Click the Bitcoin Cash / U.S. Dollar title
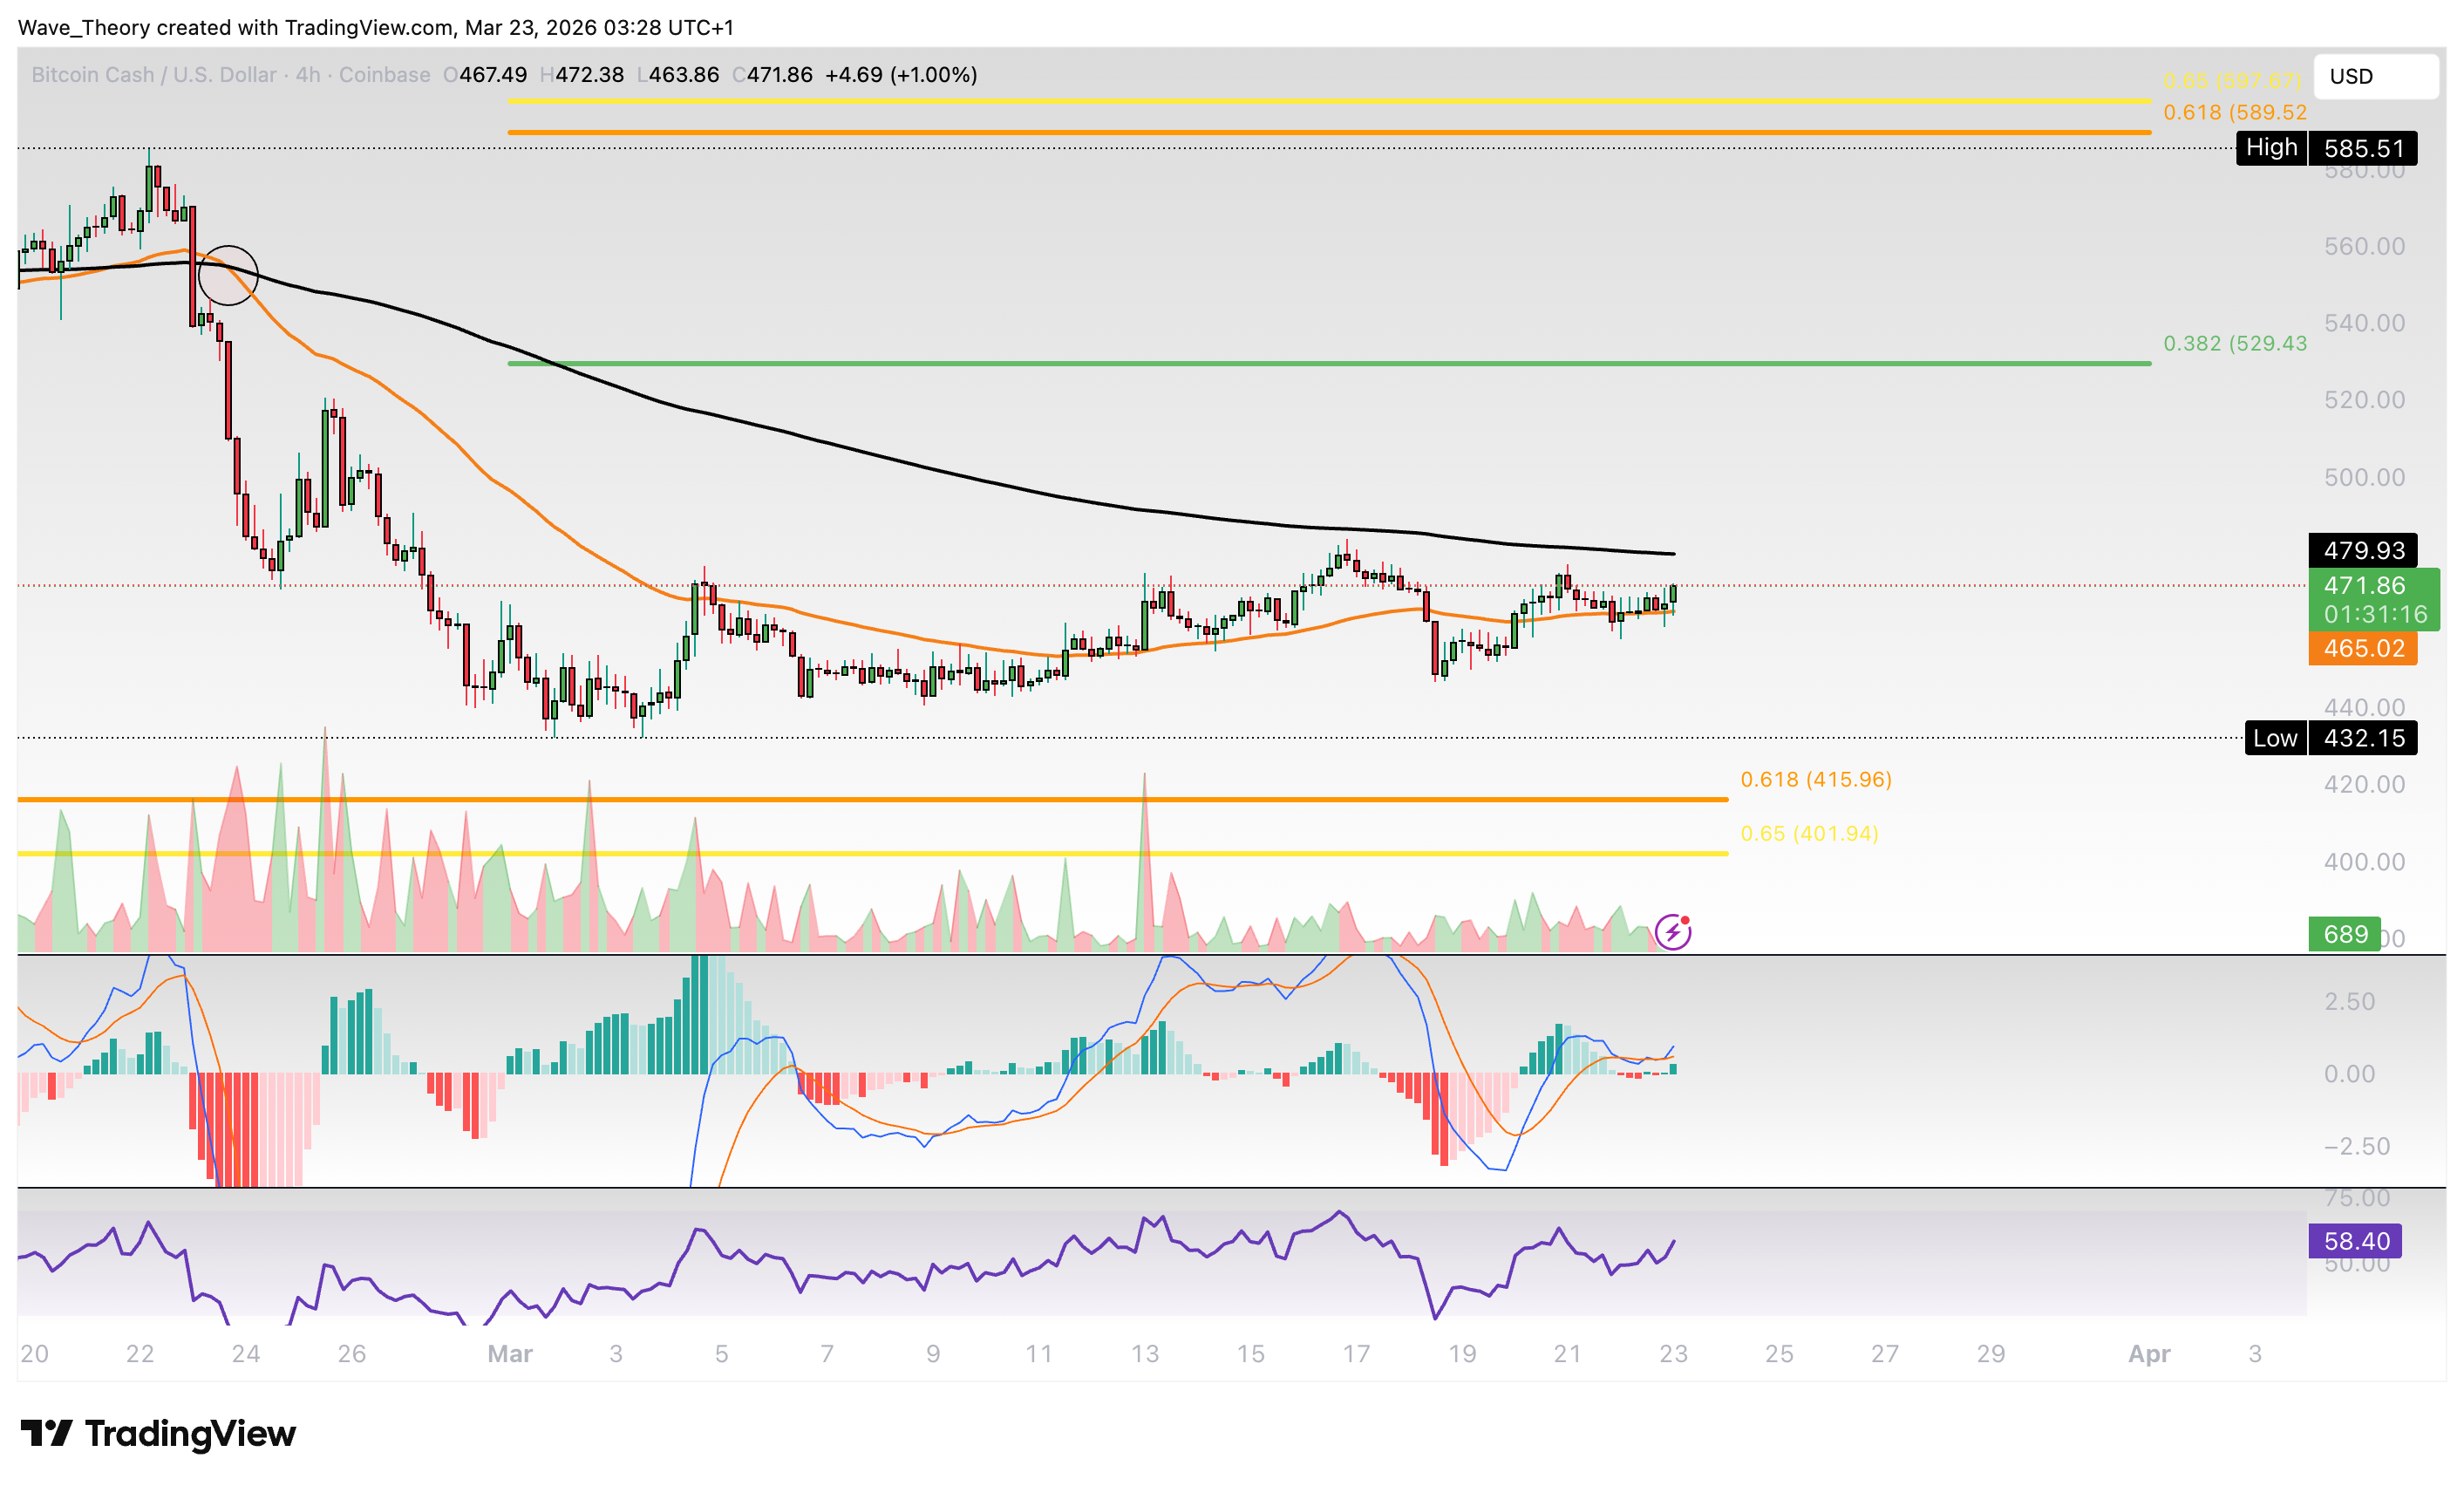 (154, 75)
